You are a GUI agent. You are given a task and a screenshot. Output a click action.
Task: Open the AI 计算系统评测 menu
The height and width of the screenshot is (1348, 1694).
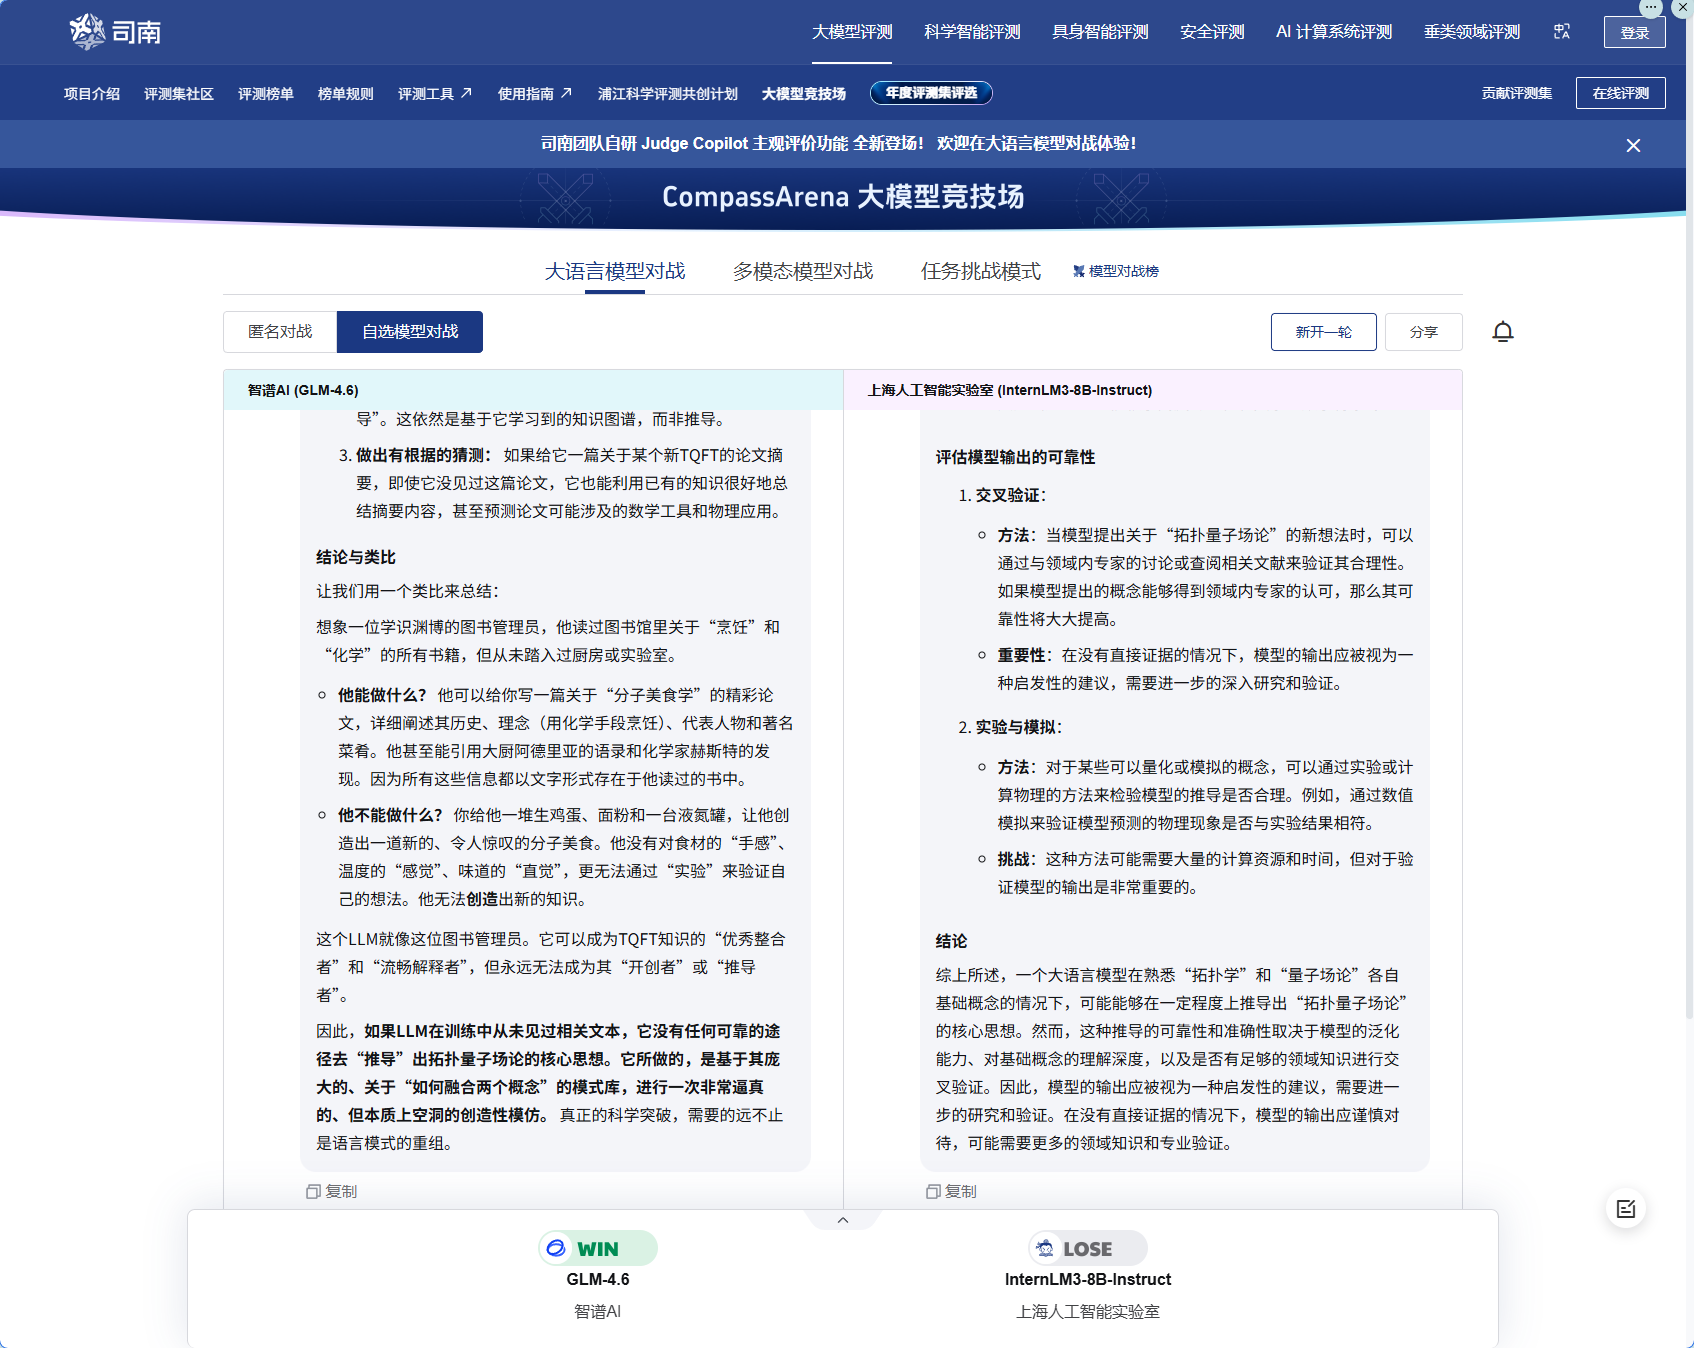click(x=1334, y=32)
